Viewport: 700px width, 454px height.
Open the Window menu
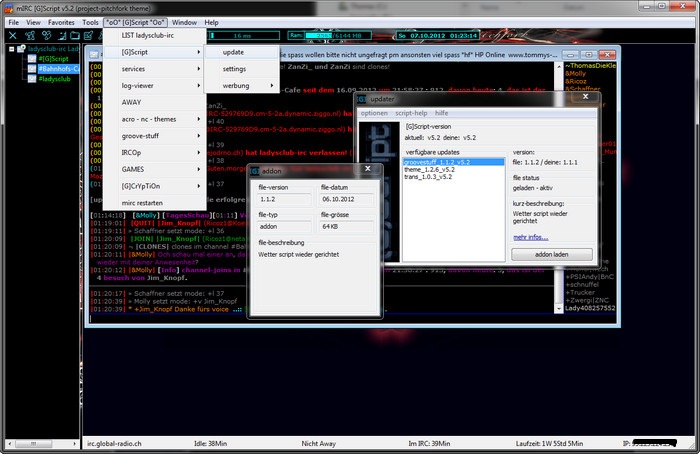pyautogui.click(x=184, y=22)
